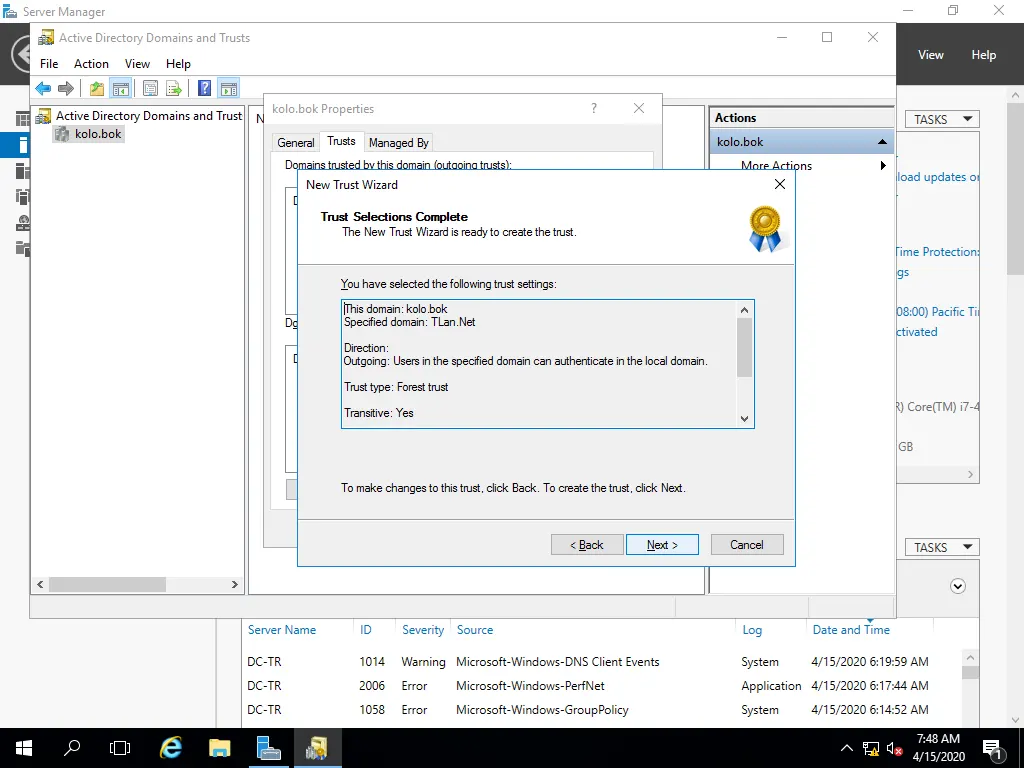Open the upper TASKS dropdown in Server Manager
1024x768 pixels.
pyautogui.click(x=942, y=119)
